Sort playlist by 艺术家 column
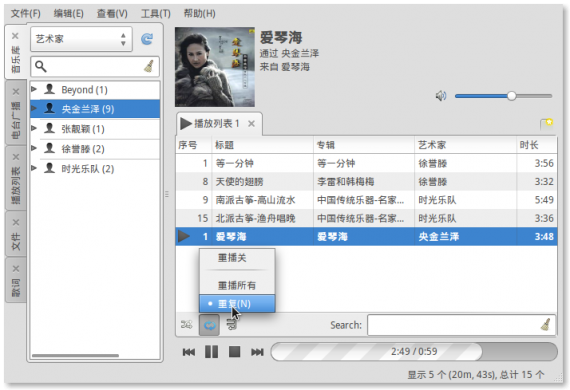This screenshot has width=570, height=390. [465, 145]
